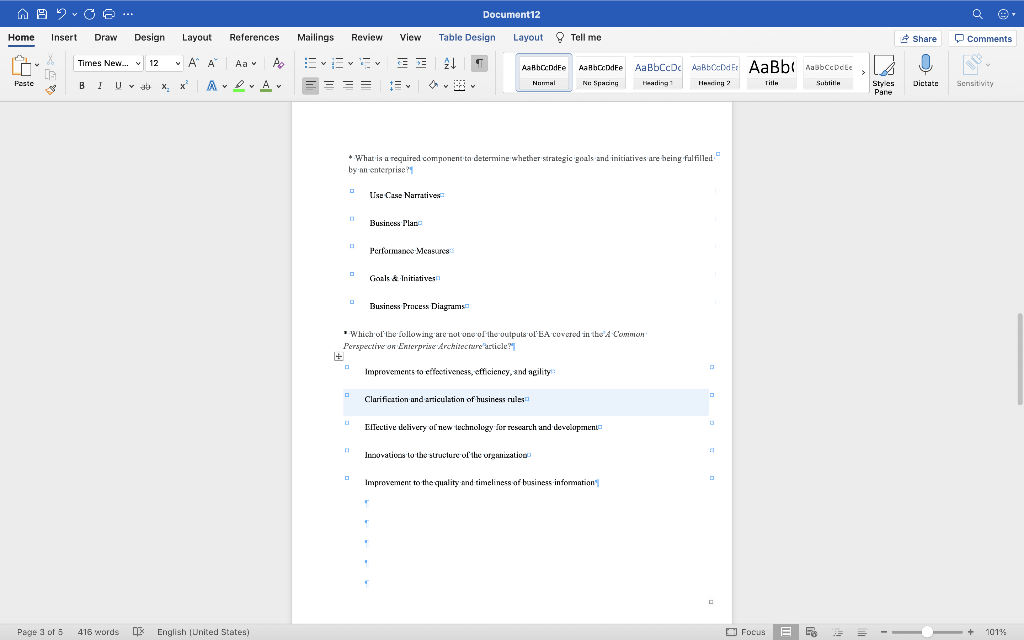Viewport: 1024px width, 640px height.
Task: Switch to the Insert tab
Action: [64, 37]
